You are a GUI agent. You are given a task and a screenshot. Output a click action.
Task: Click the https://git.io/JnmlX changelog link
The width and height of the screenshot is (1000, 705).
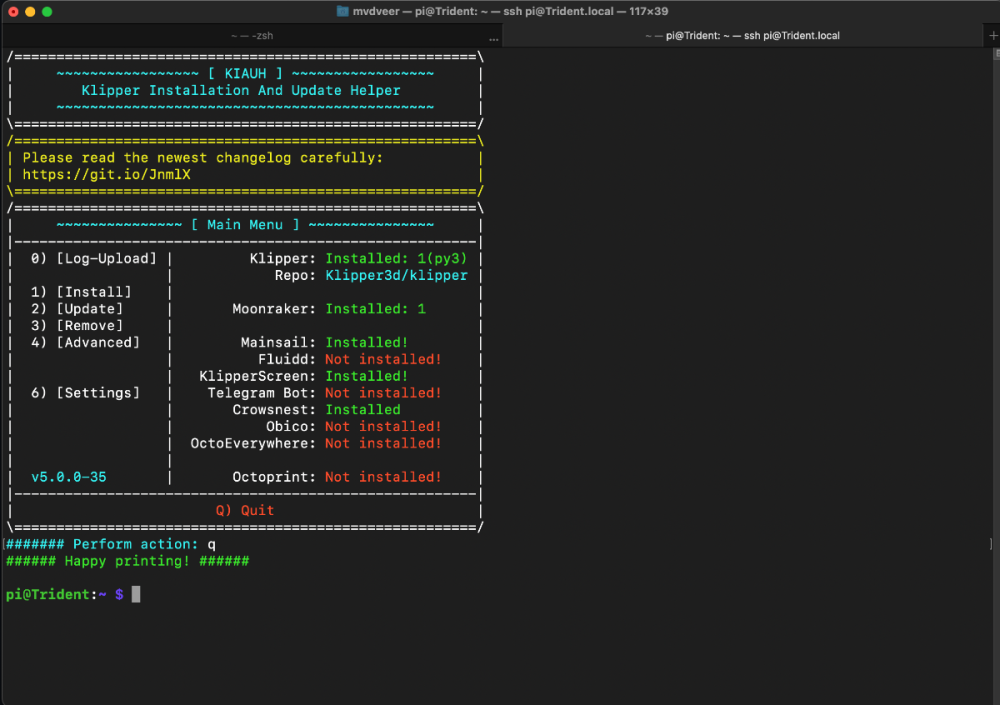107,175
